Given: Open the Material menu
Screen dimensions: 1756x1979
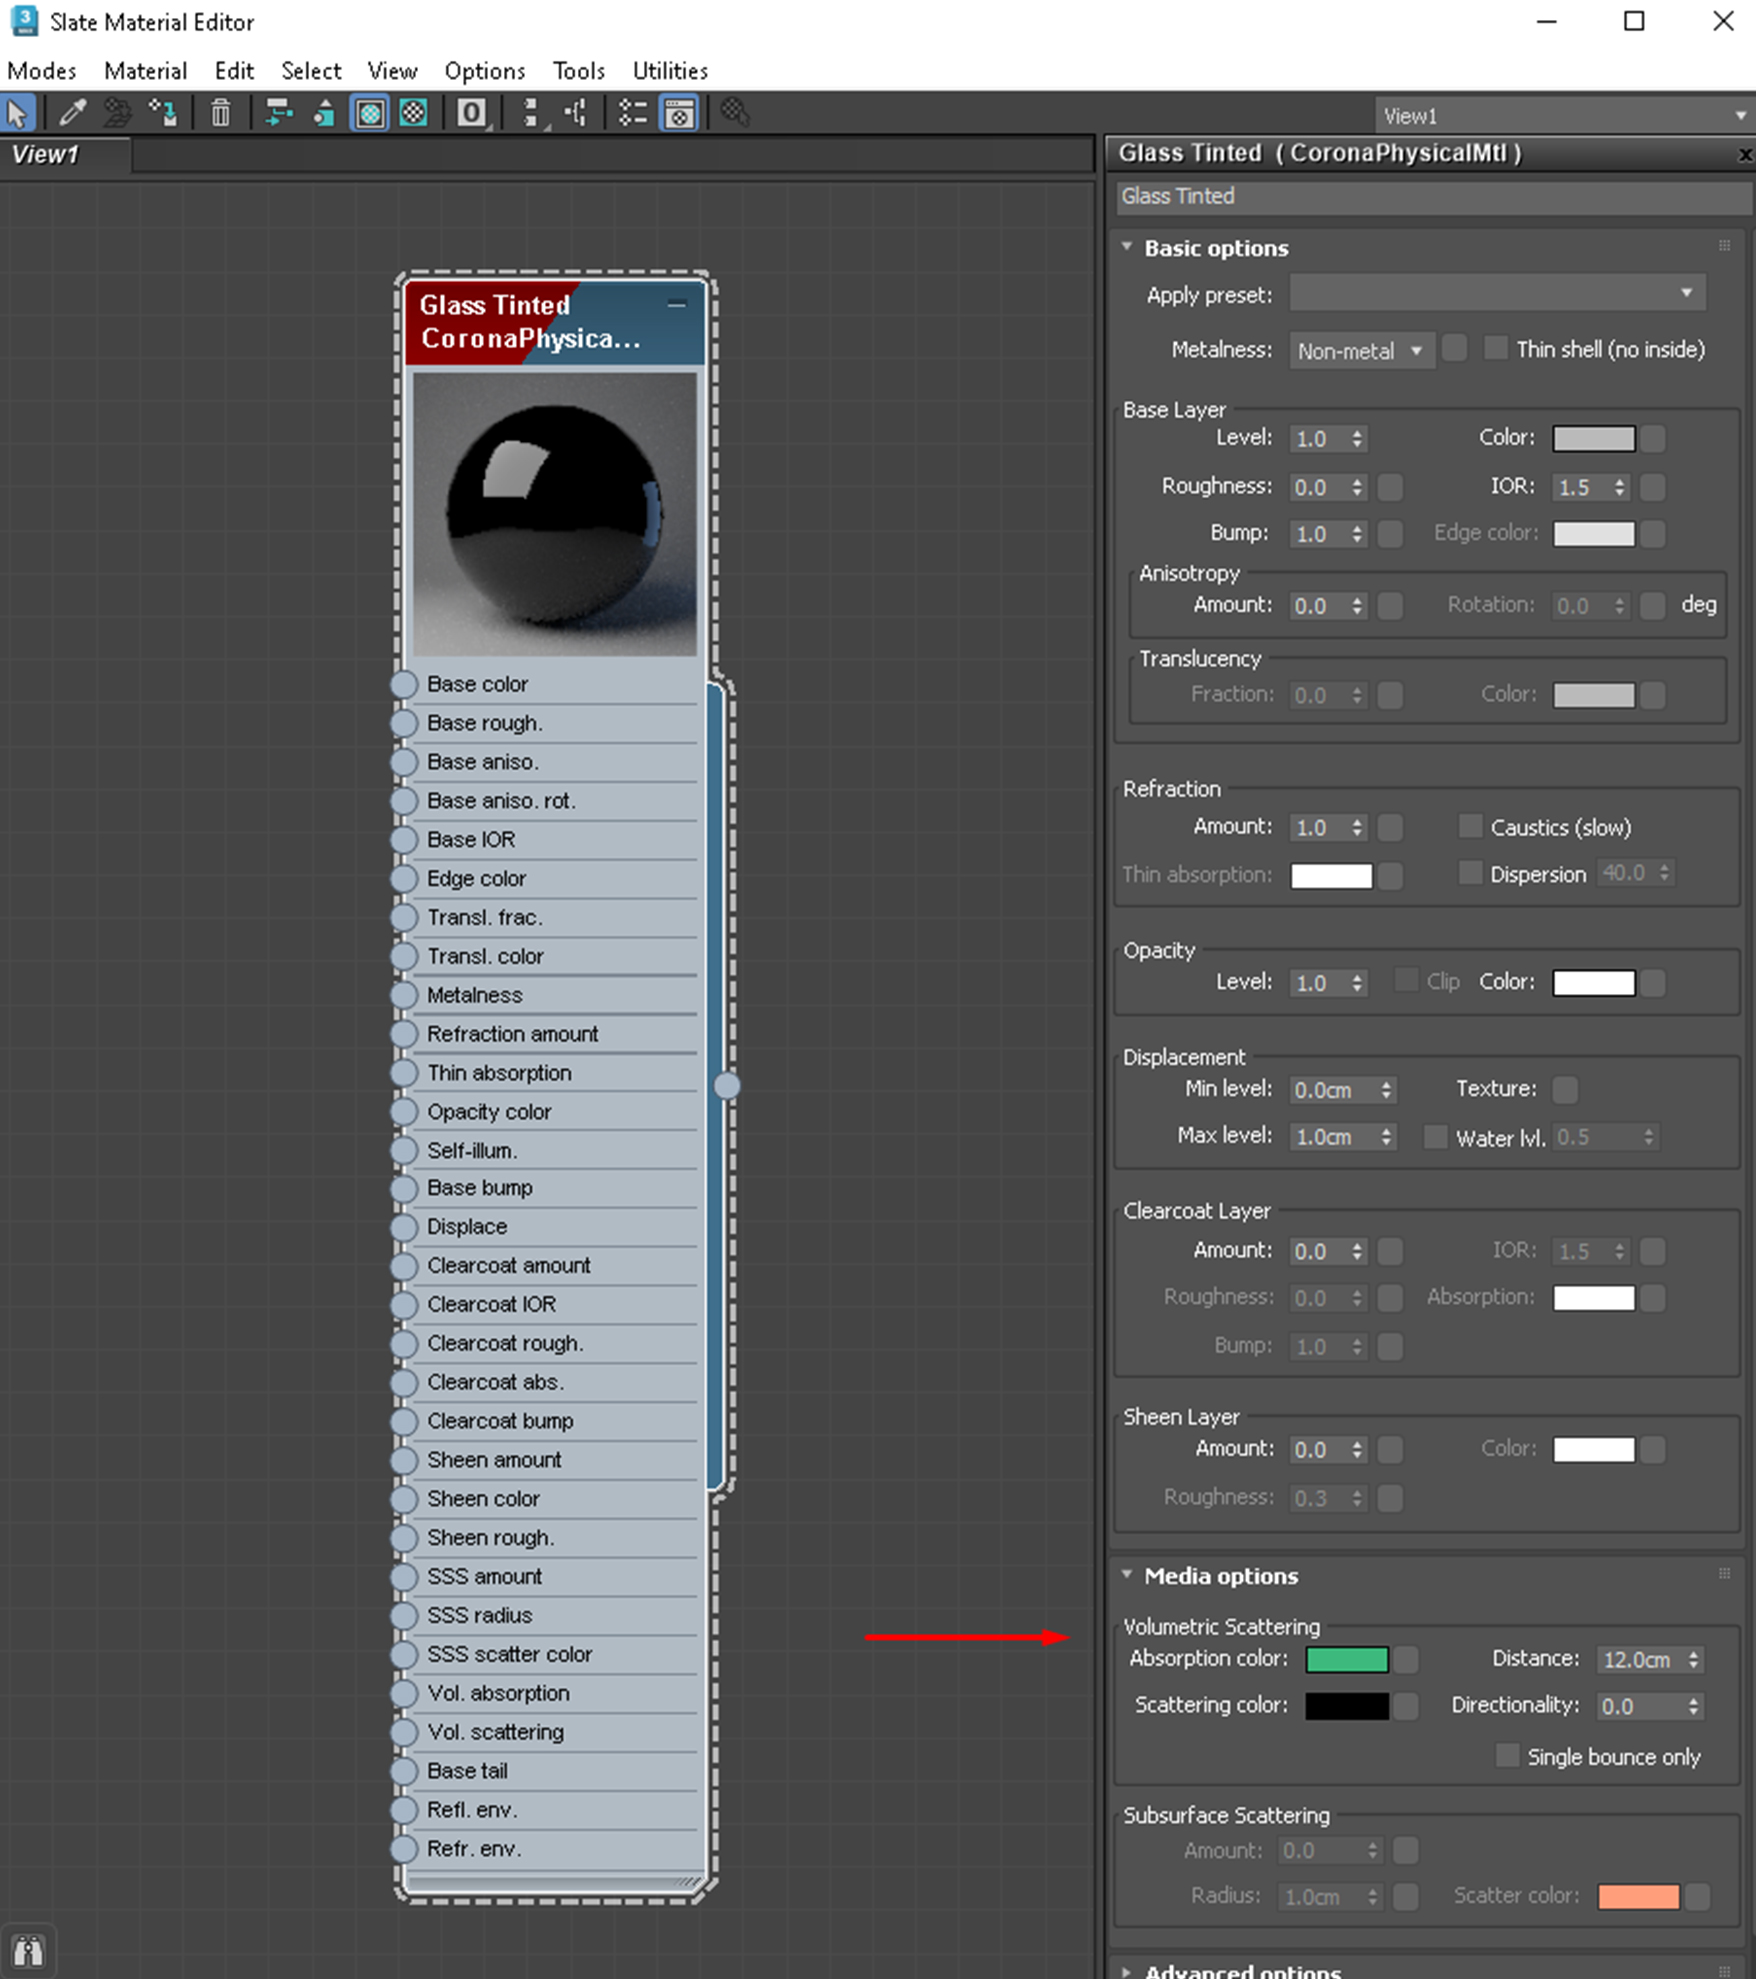Looking at the screenshot, I should click(145, 71).
